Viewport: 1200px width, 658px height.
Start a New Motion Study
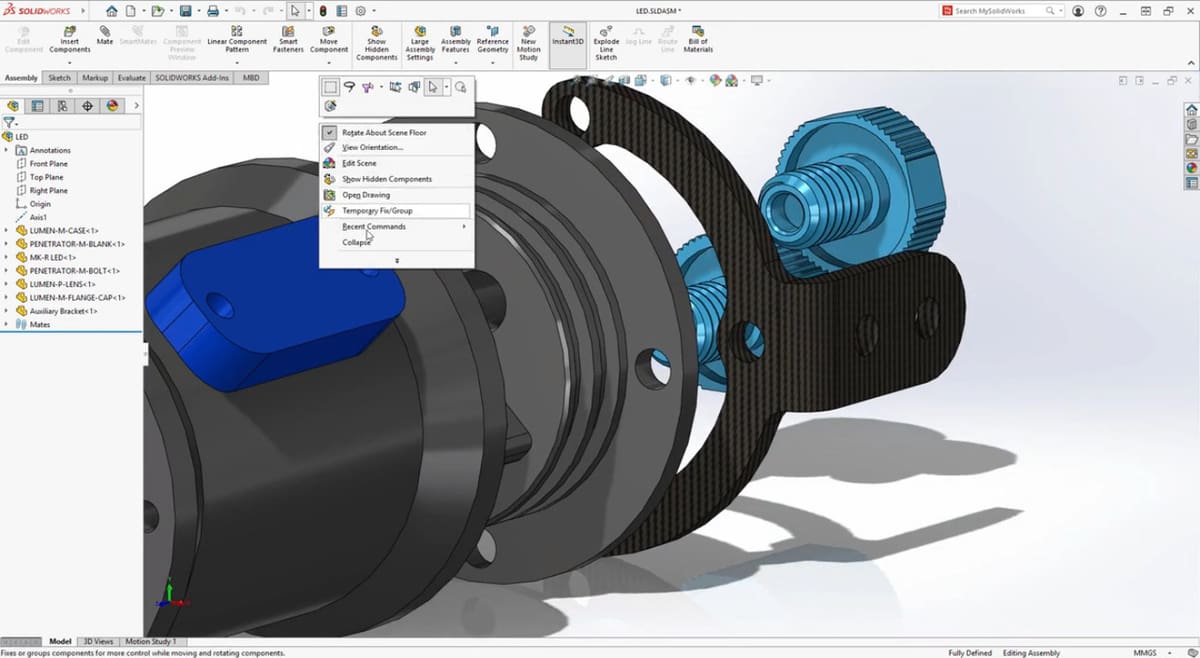pos(528,43)
